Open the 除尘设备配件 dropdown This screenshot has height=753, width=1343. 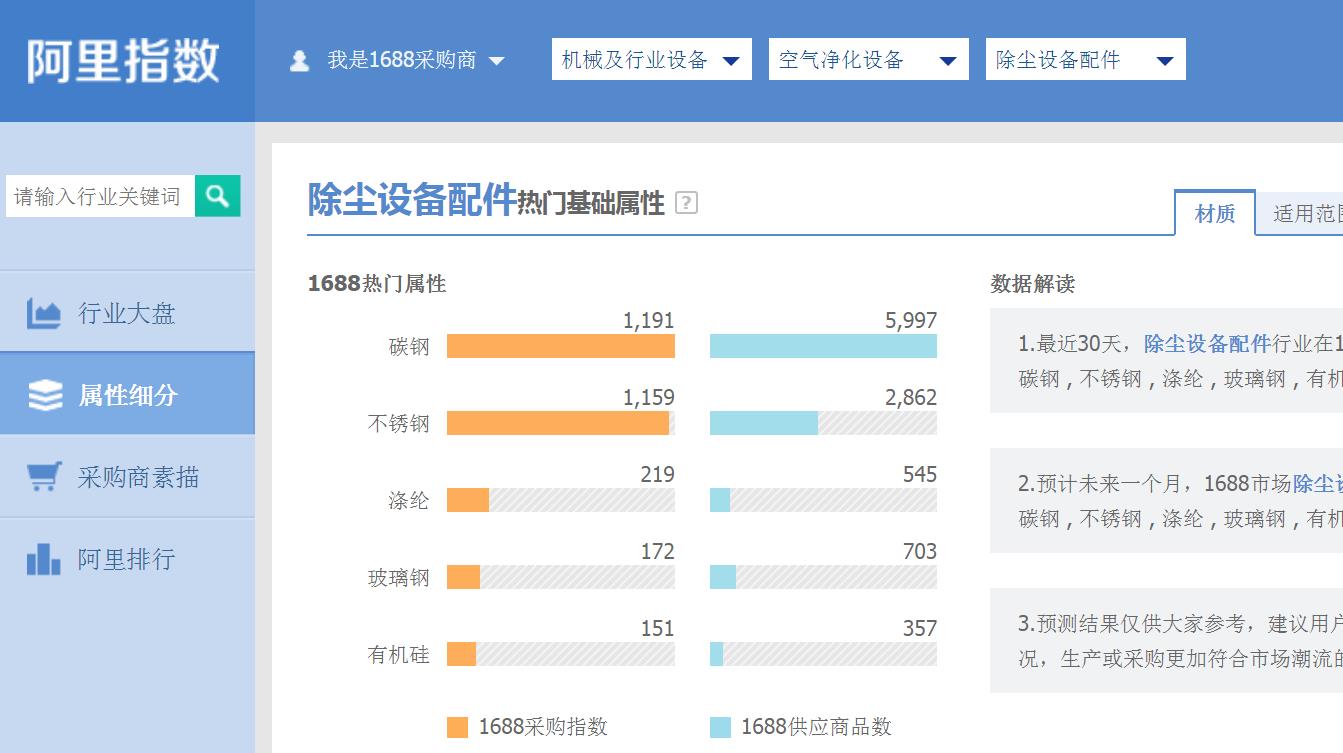coord(1085,60)
